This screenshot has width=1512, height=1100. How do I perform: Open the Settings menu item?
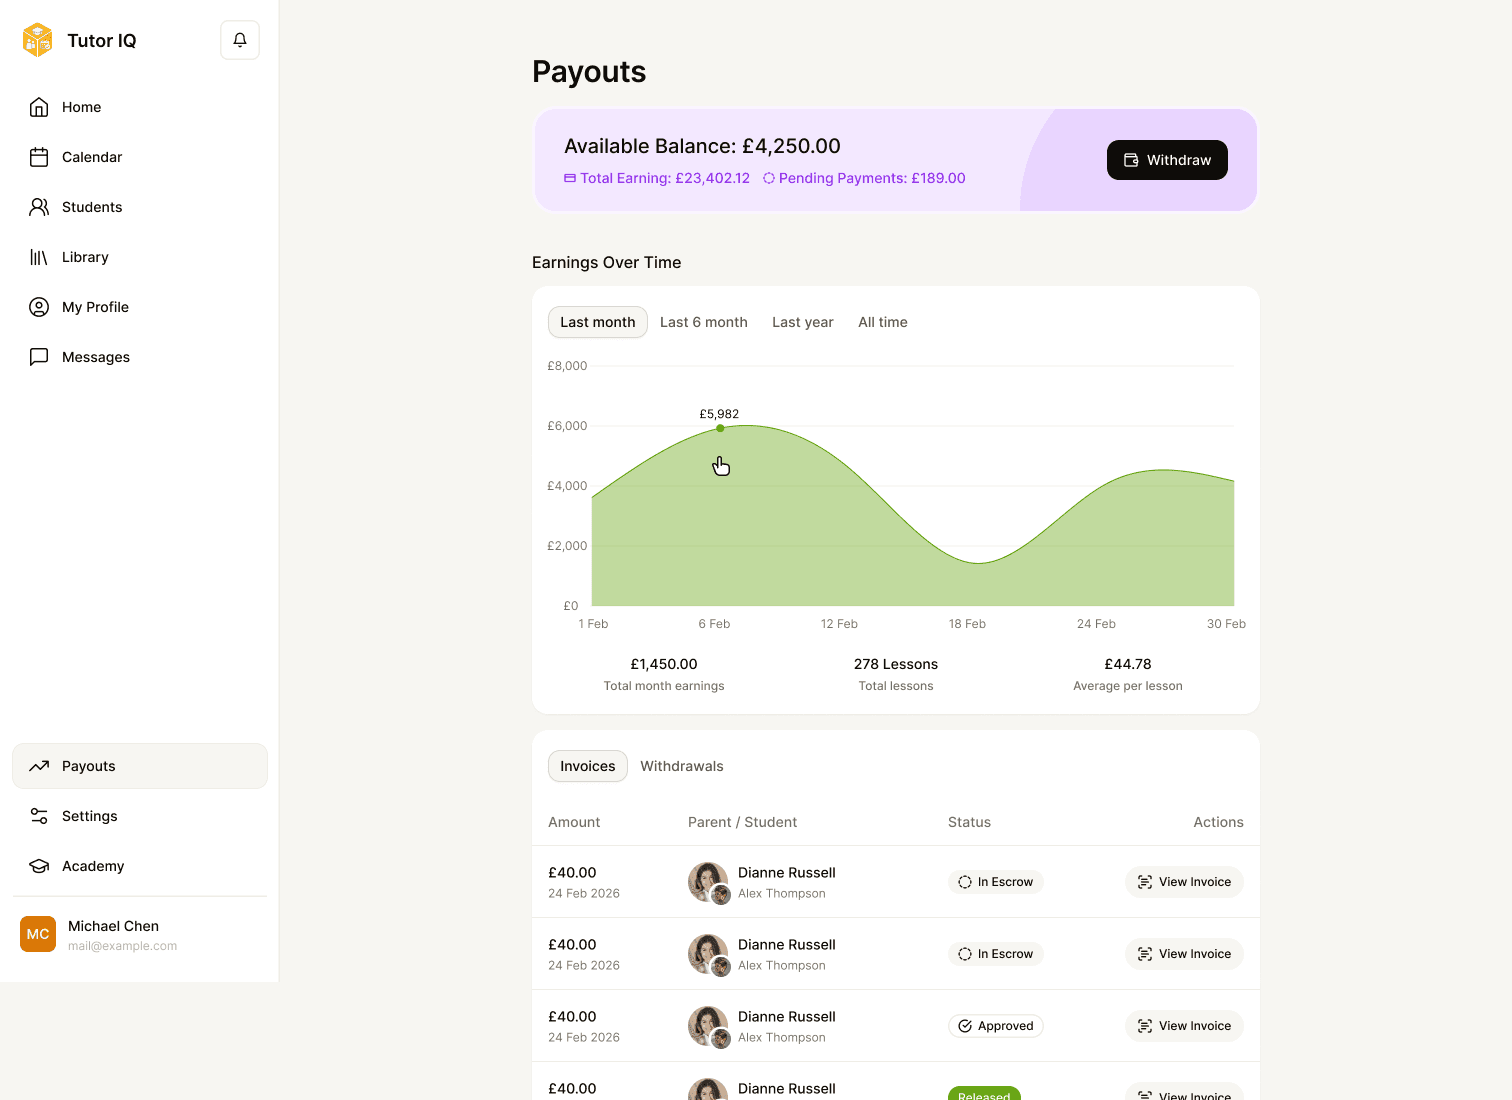(140, 816)
